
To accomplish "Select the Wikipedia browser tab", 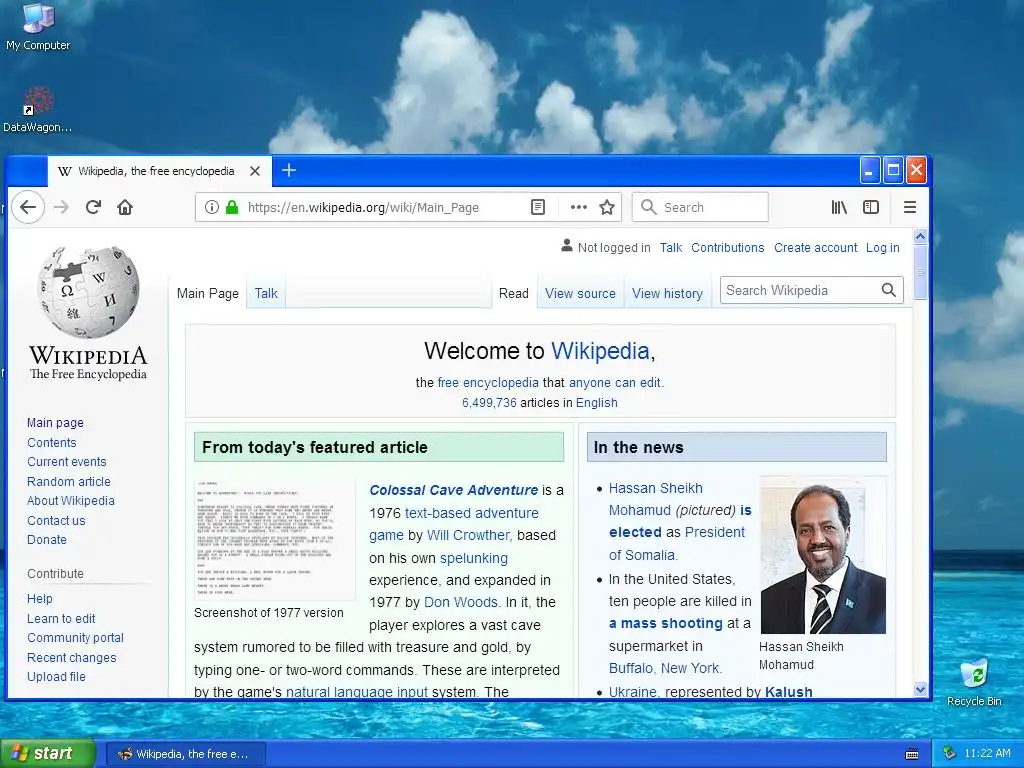I will pos(159,171).
